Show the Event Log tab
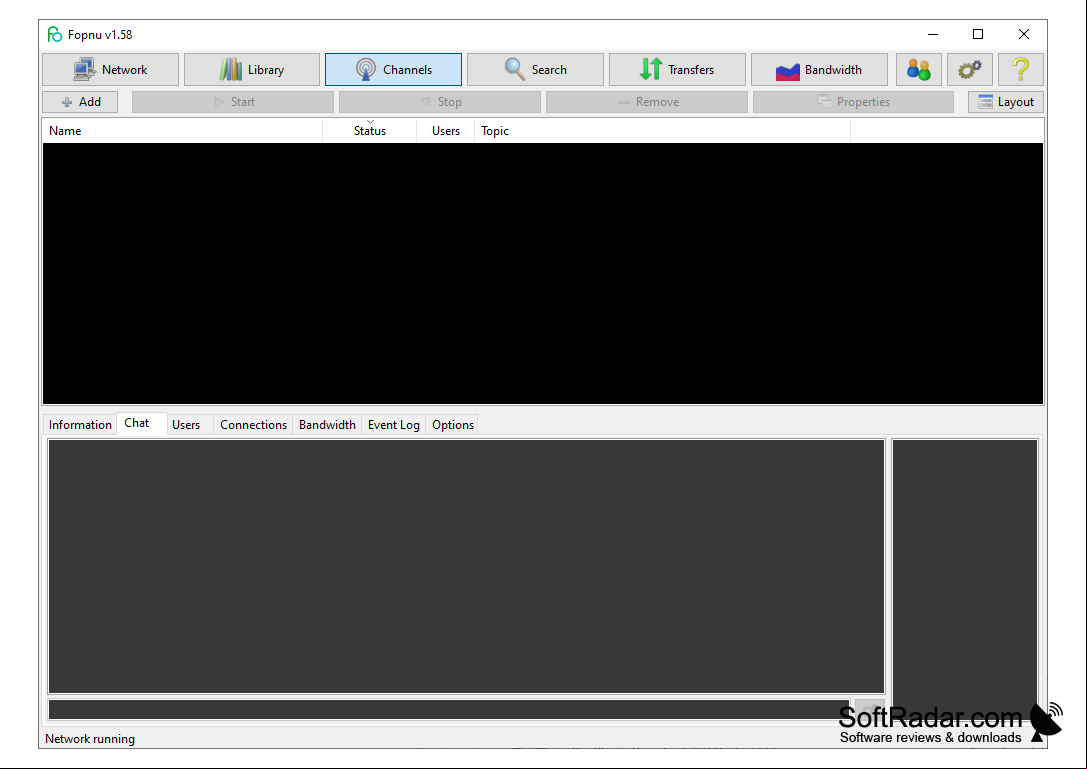Screen dimensions: 1087x769 pyautogui.click(x=394, y=424)
